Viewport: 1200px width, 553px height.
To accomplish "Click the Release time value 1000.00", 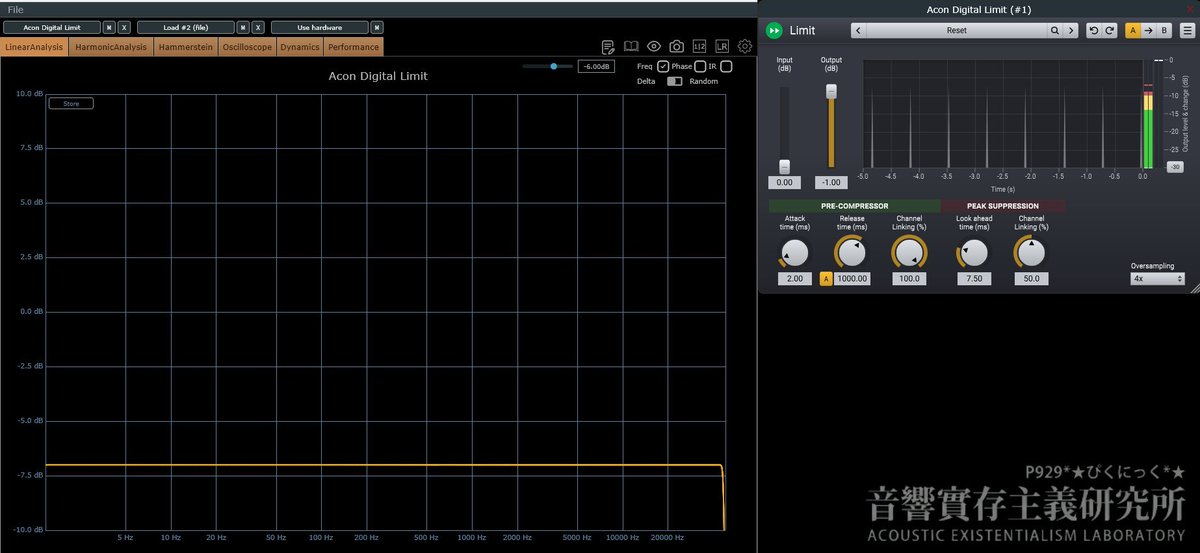I will (x=853, y=279).
